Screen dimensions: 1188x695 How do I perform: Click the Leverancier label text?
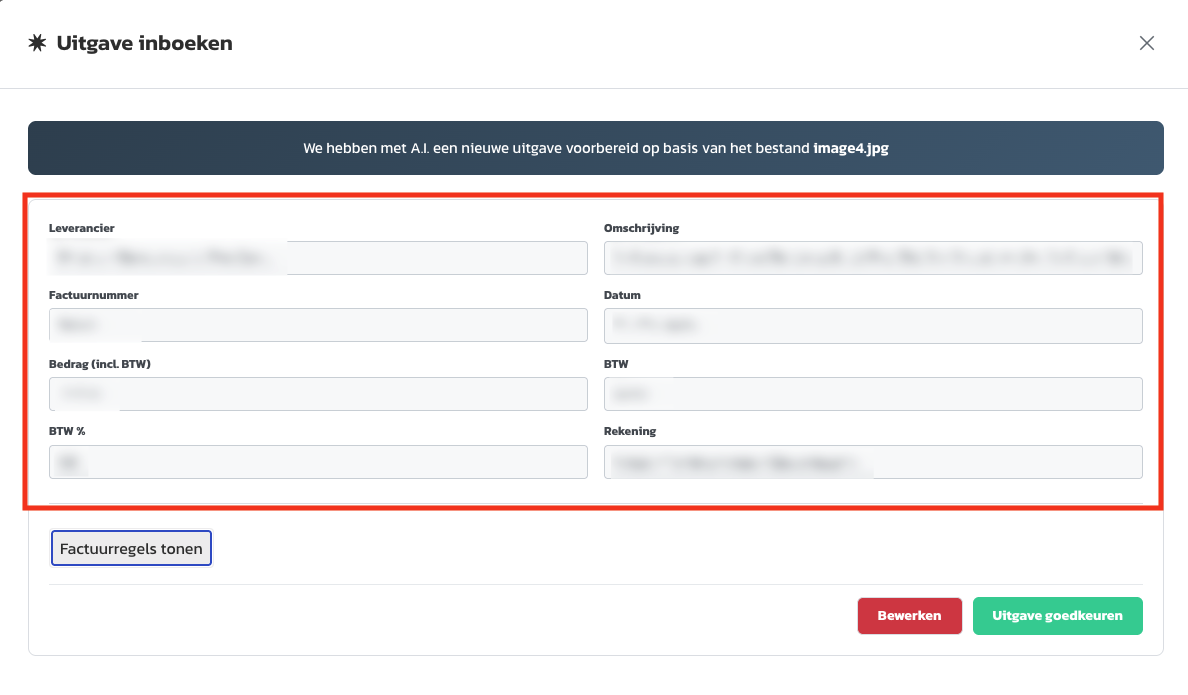coord(82,228)
